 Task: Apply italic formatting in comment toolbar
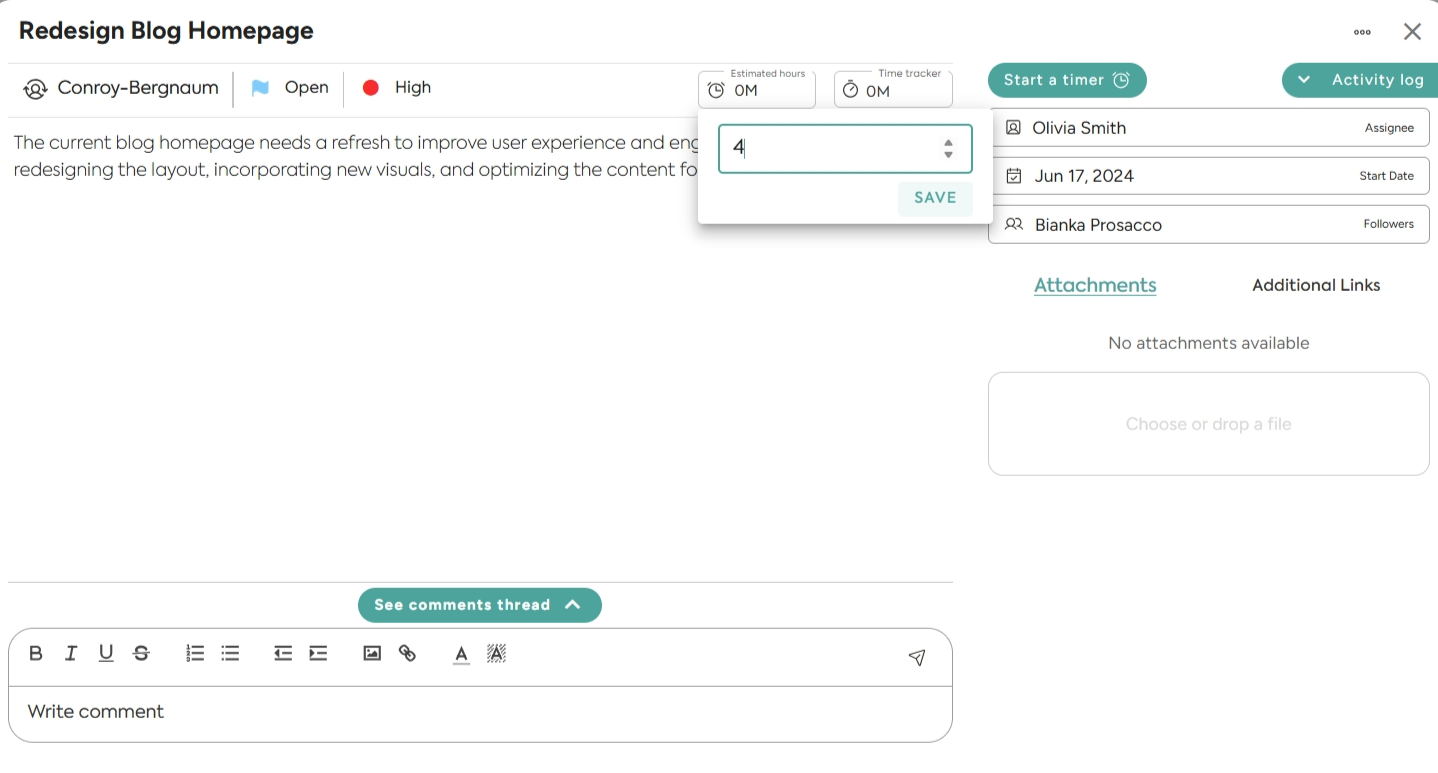pos(71,654)
